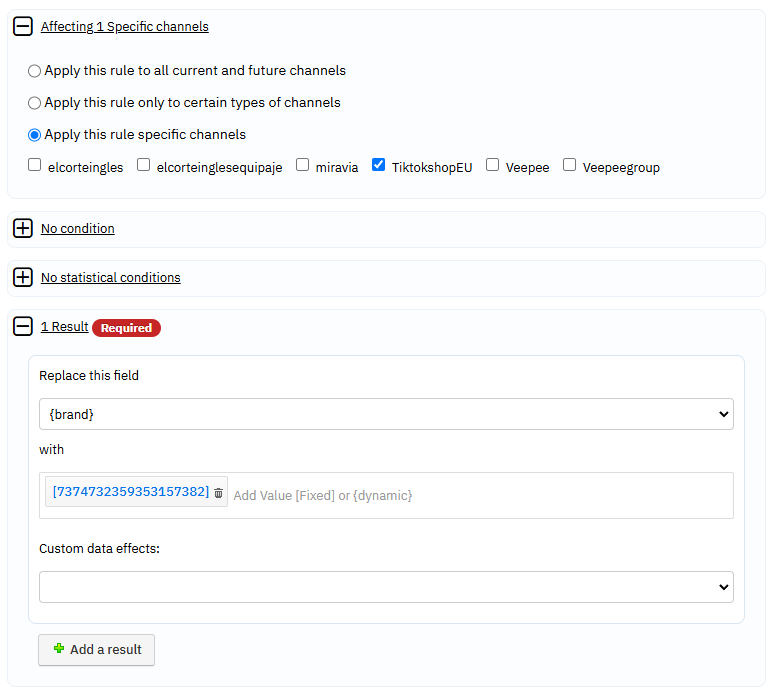This screenshot has width=778, height=694.
Task: Expand the No statistical conditions plus icon
Action: (23, 277)
